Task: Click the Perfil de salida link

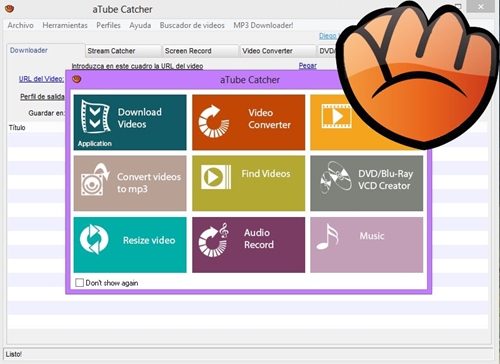Action: click(42, 97)
